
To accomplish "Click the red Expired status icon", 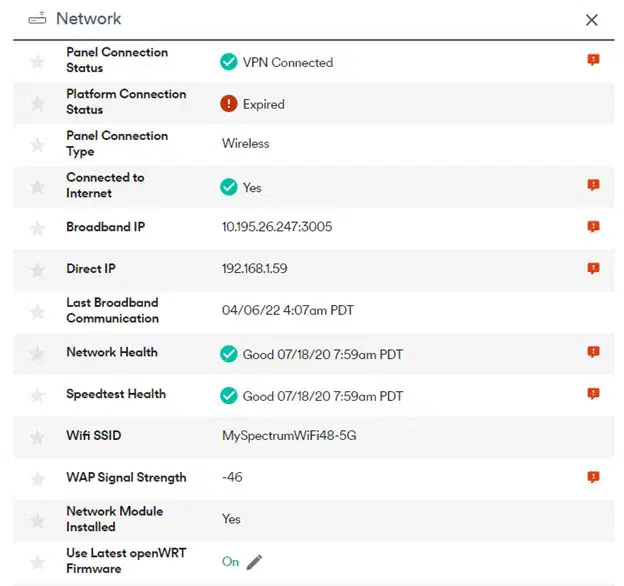I will [229, 104].
